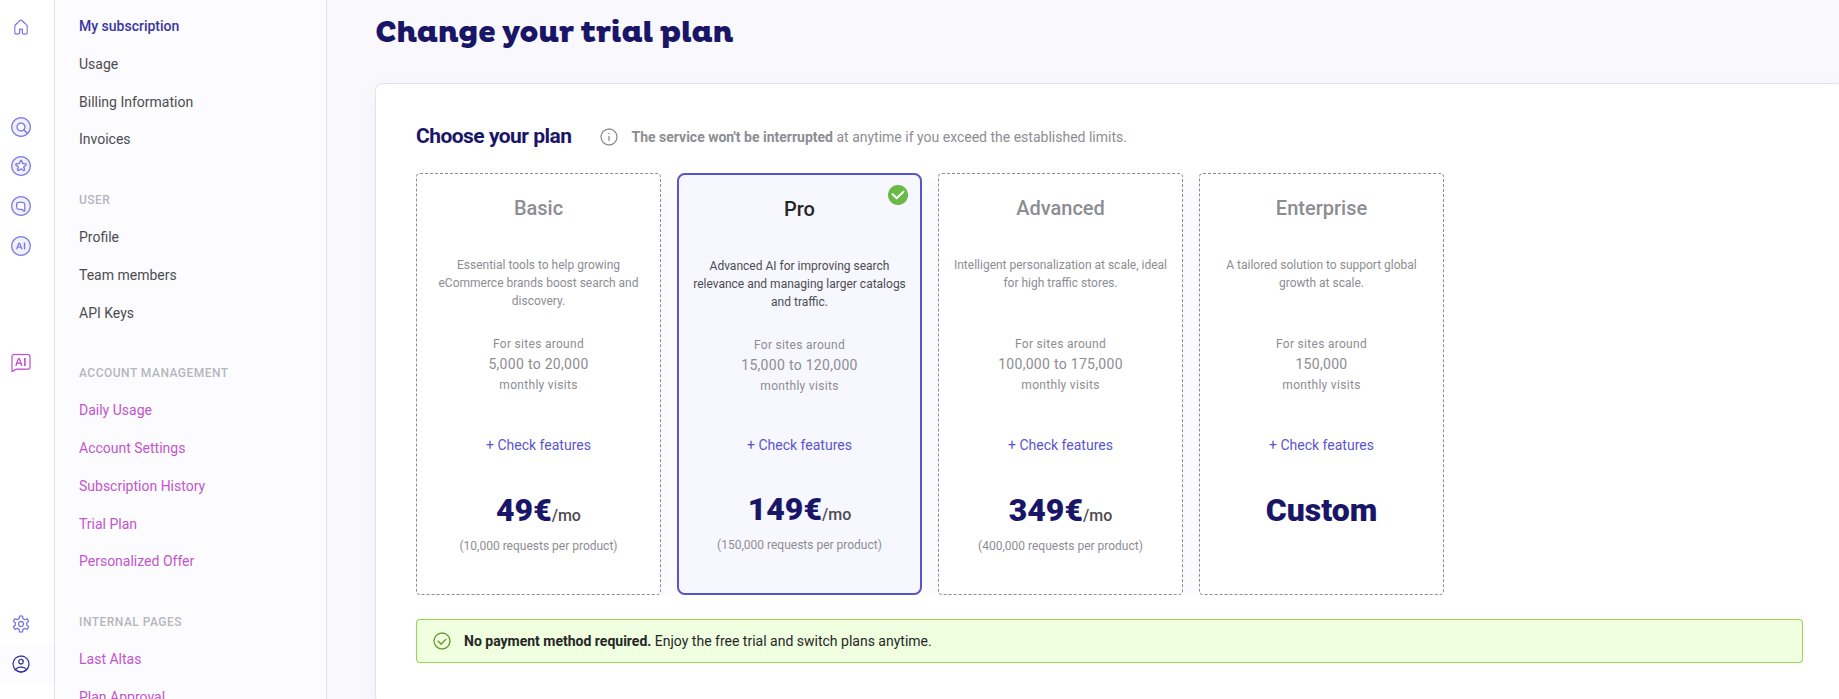1839x699 pixels.
Task: Click the home icon in the sidebar
Action: pyautogui.click(x=21, y=27)
